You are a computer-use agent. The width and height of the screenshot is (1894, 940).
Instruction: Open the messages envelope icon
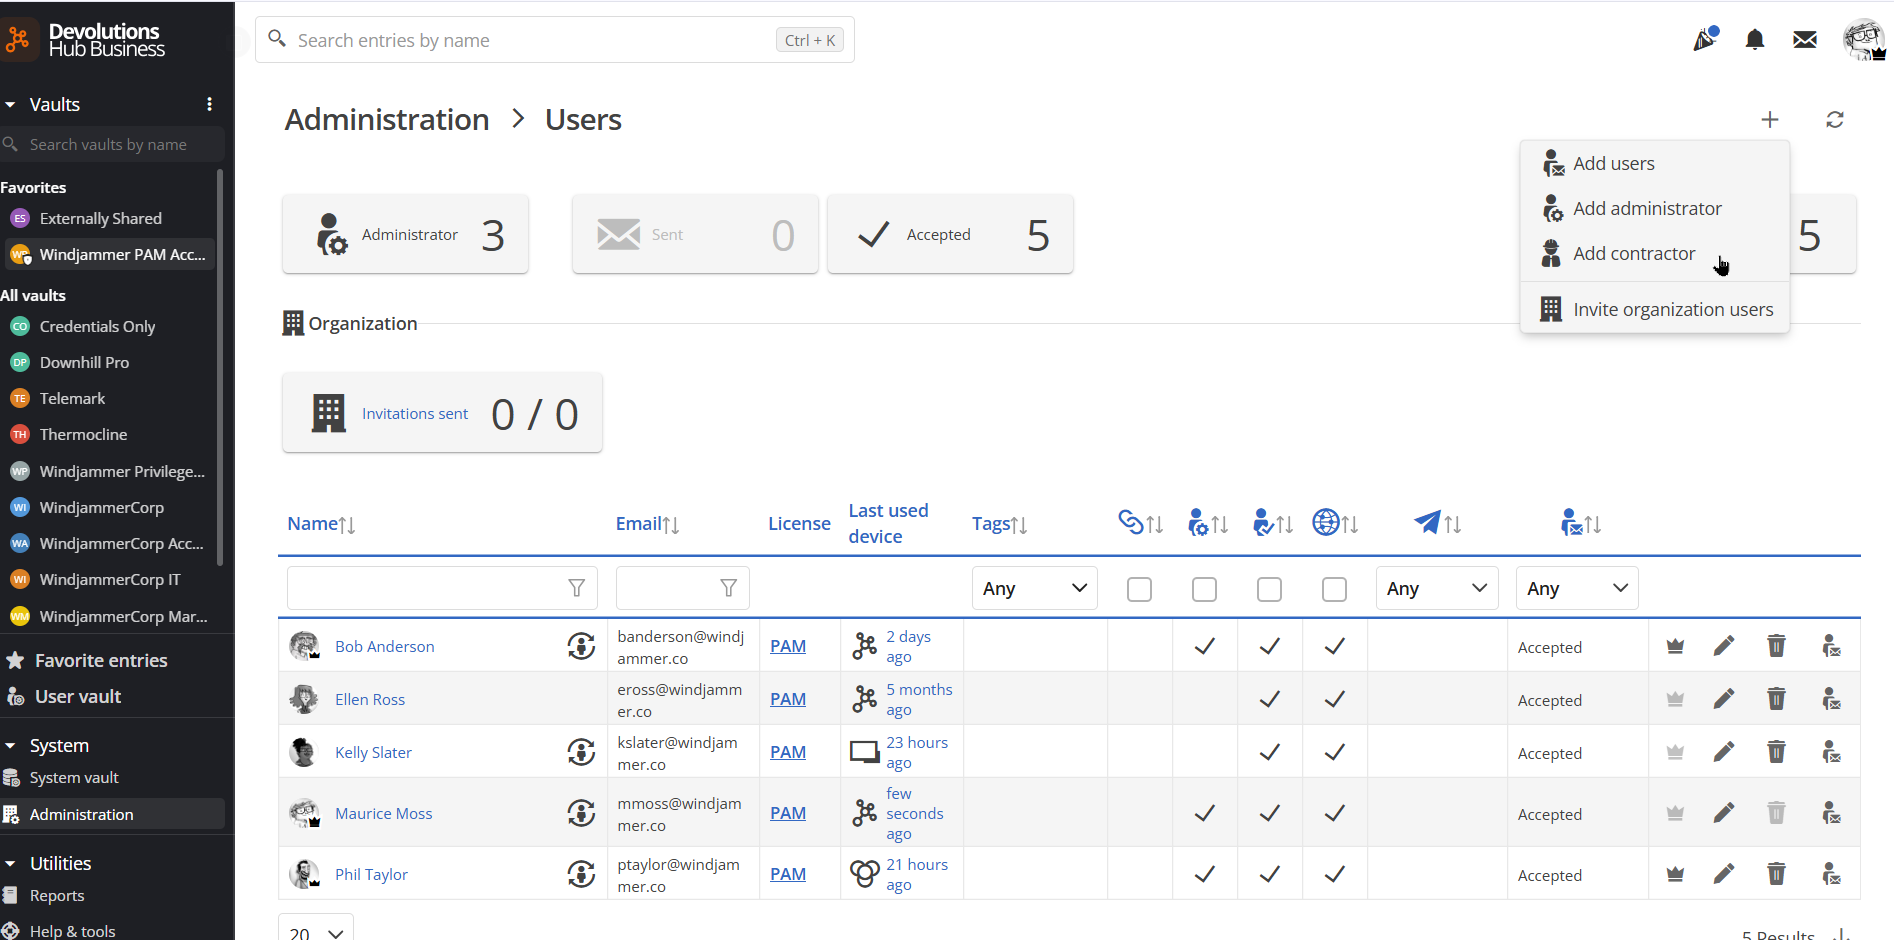(1804, 39)
